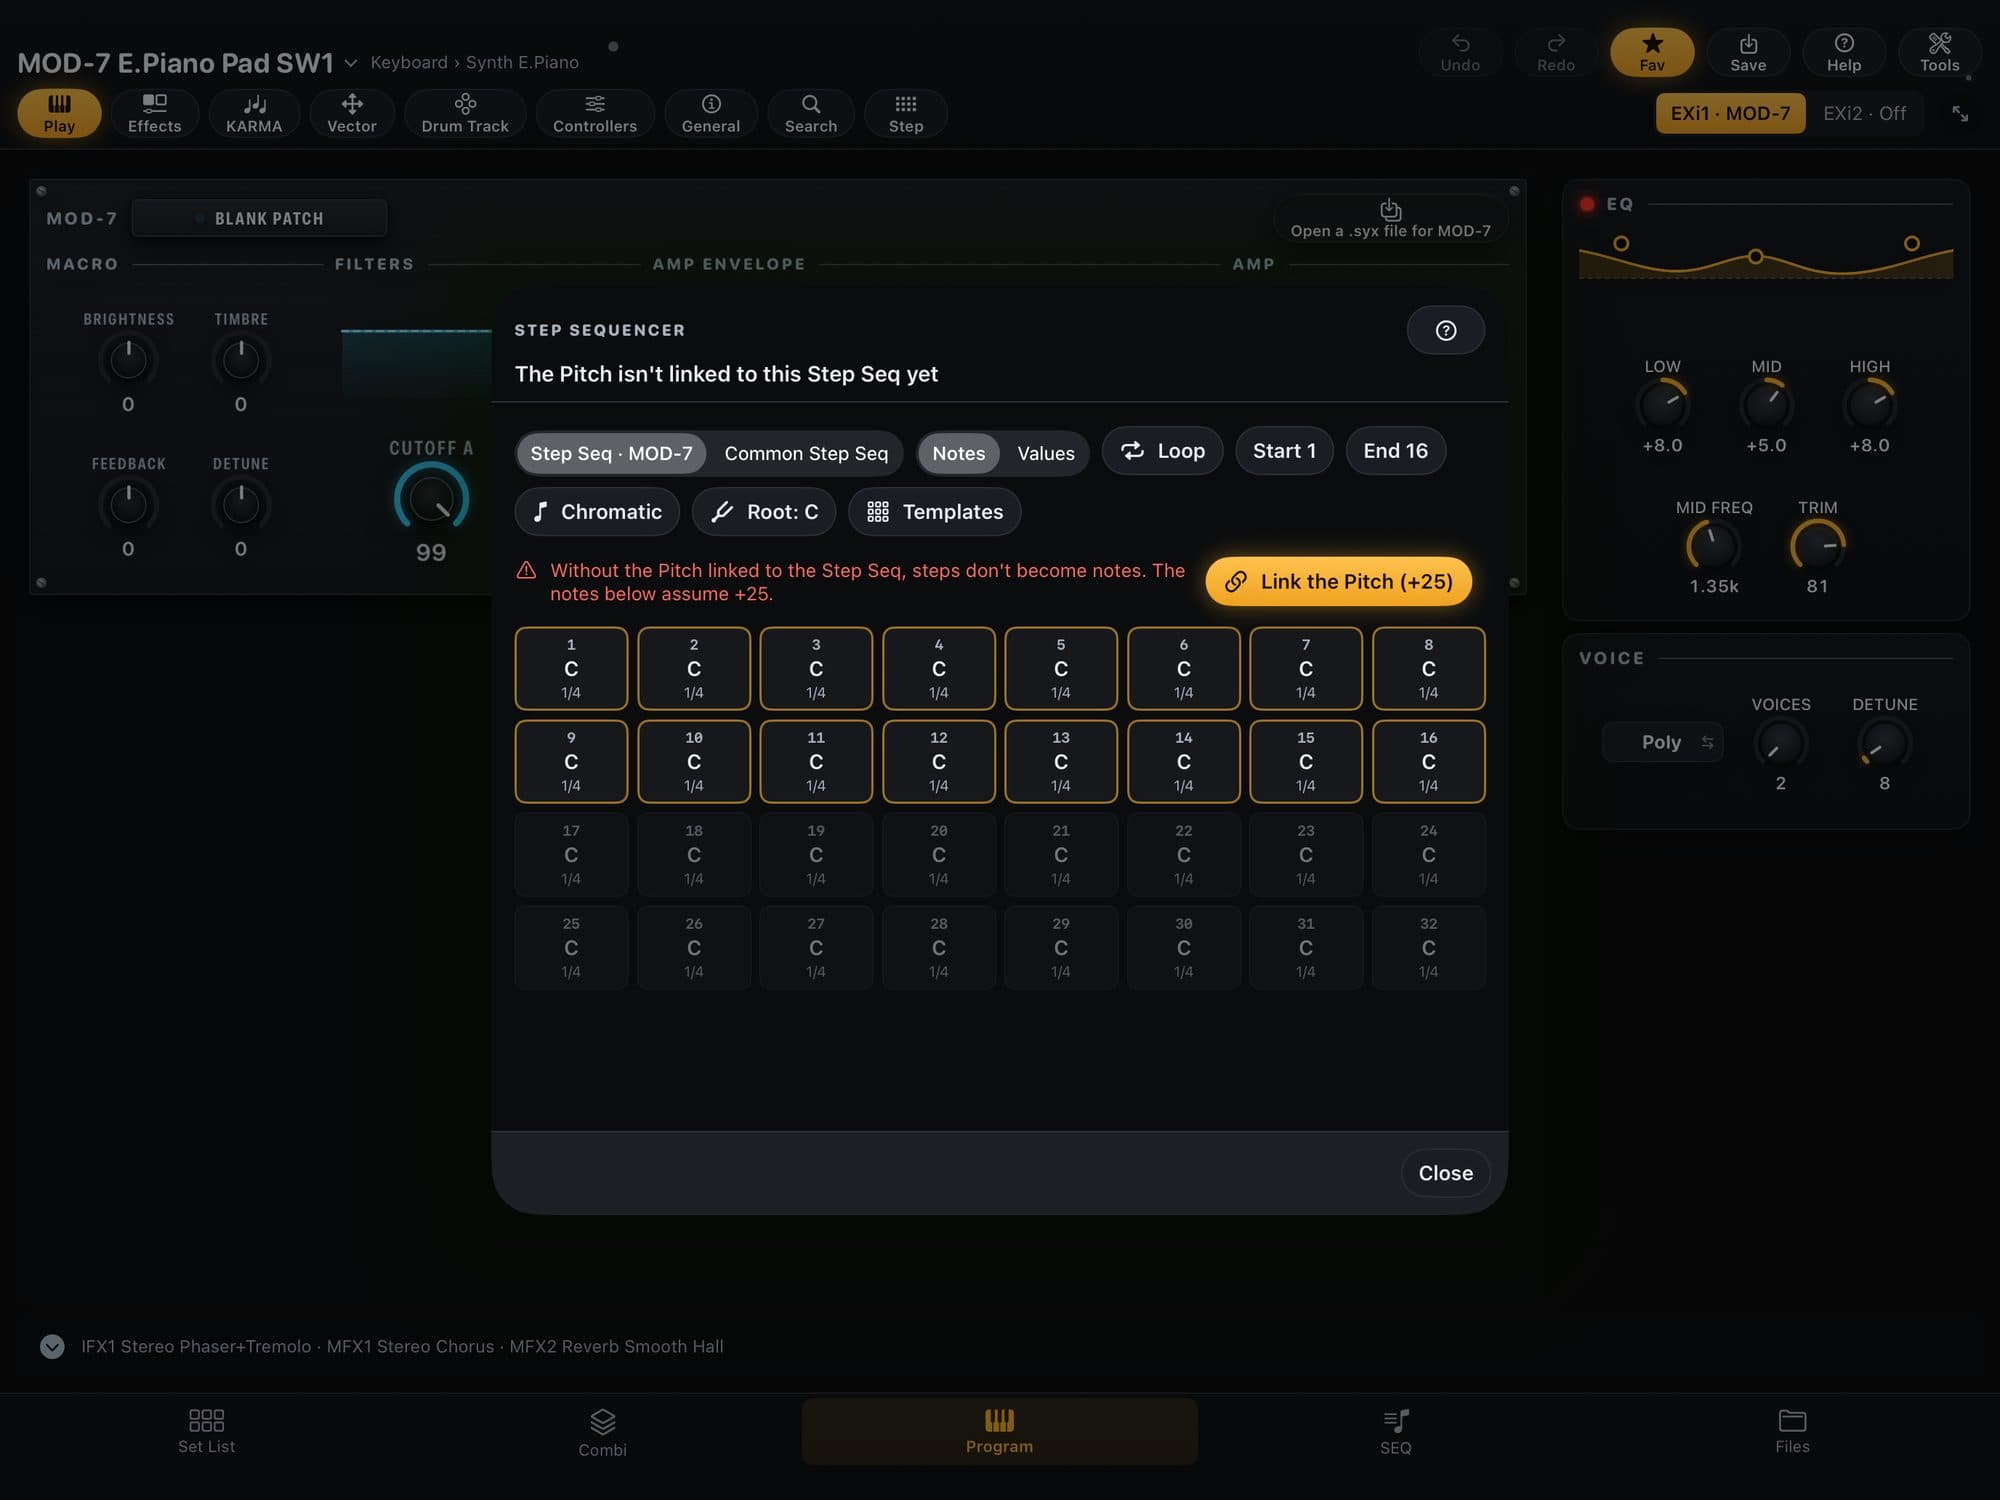Open the Search page
Viewport: 2000px width, 1500px height.
pyautogui.click(x=811, y=113)
